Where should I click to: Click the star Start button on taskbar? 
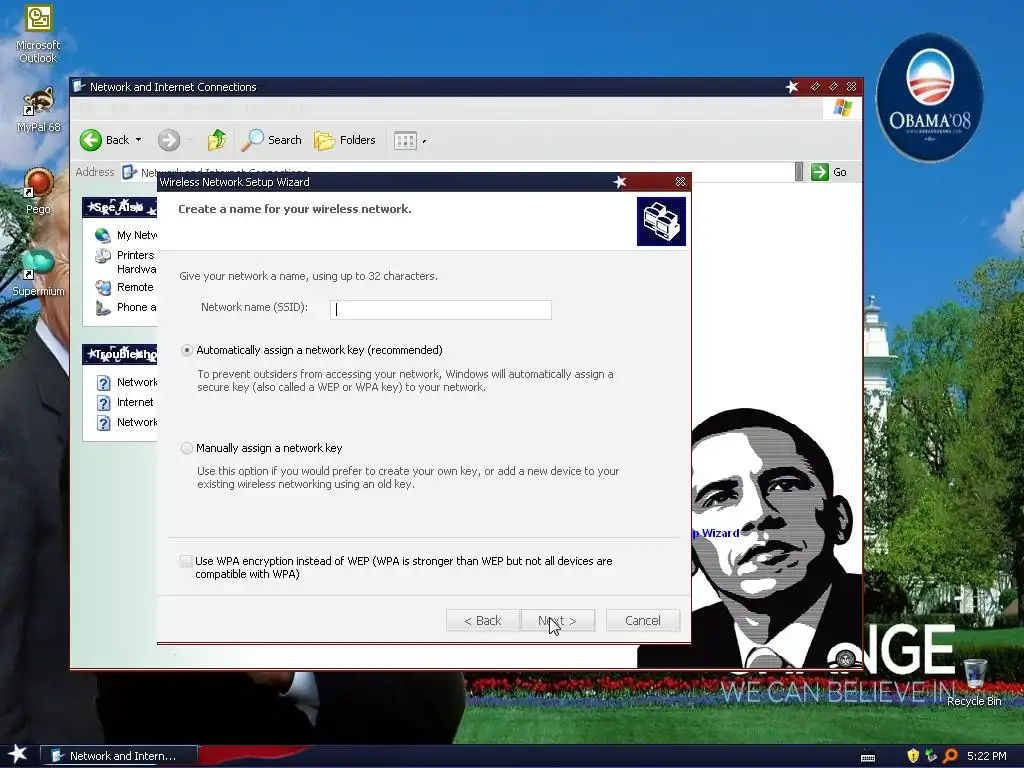coord(17,754)
